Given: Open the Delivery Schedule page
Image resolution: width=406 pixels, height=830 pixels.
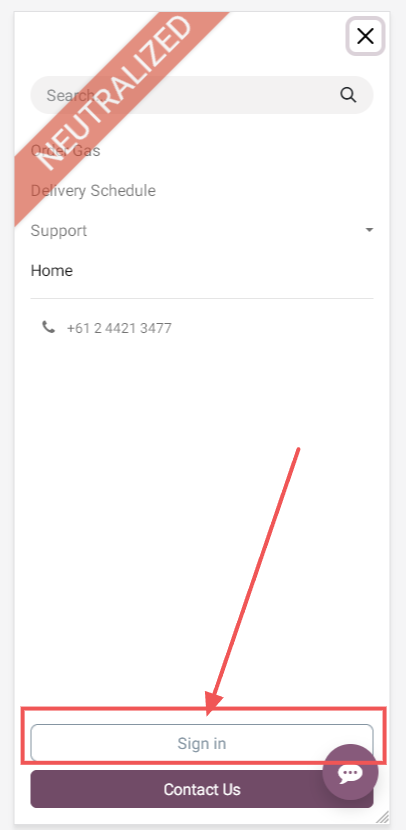Looking at the screenshot, I should (93, 191).
